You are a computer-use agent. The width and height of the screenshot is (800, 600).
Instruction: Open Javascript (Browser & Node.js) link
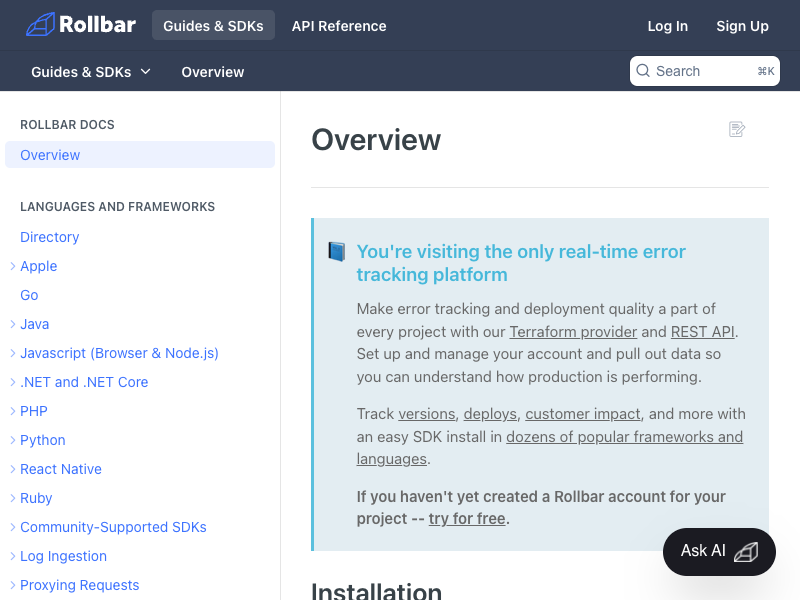click(x=119, y=353)
